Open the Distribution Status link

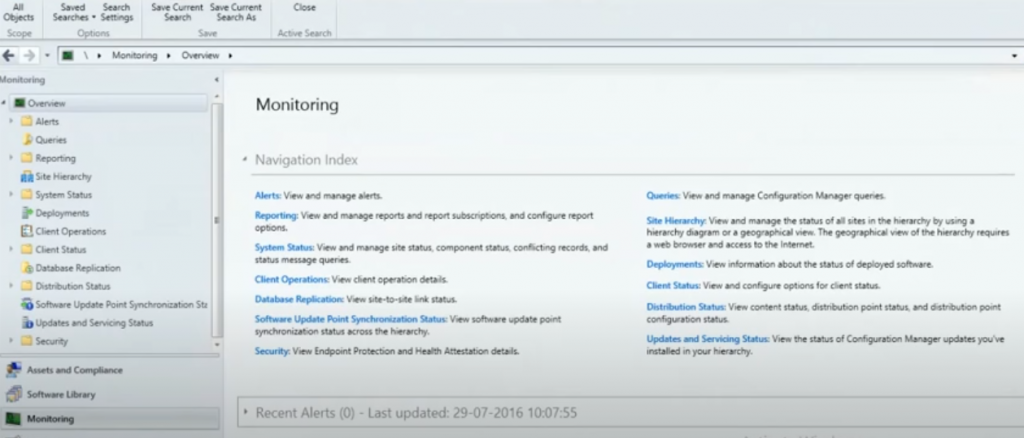pyautogui.click(x=686, y=307)
